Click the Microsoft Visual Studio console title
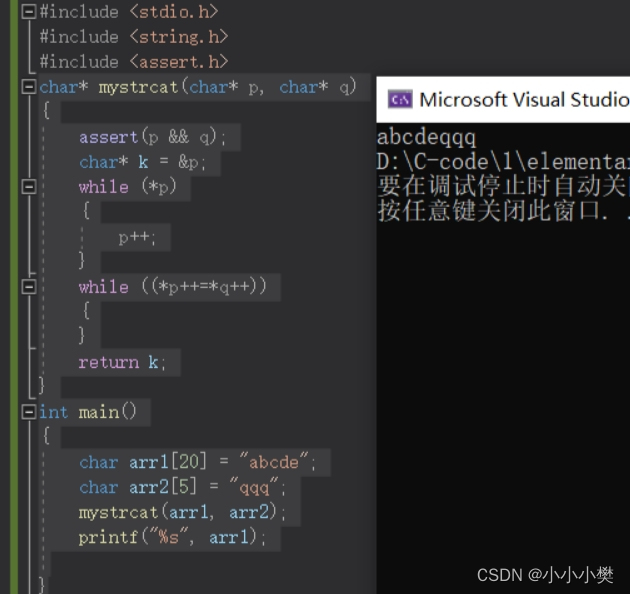Image resolution: width=630 pixels, height=594 pixels. pos(524,99)
